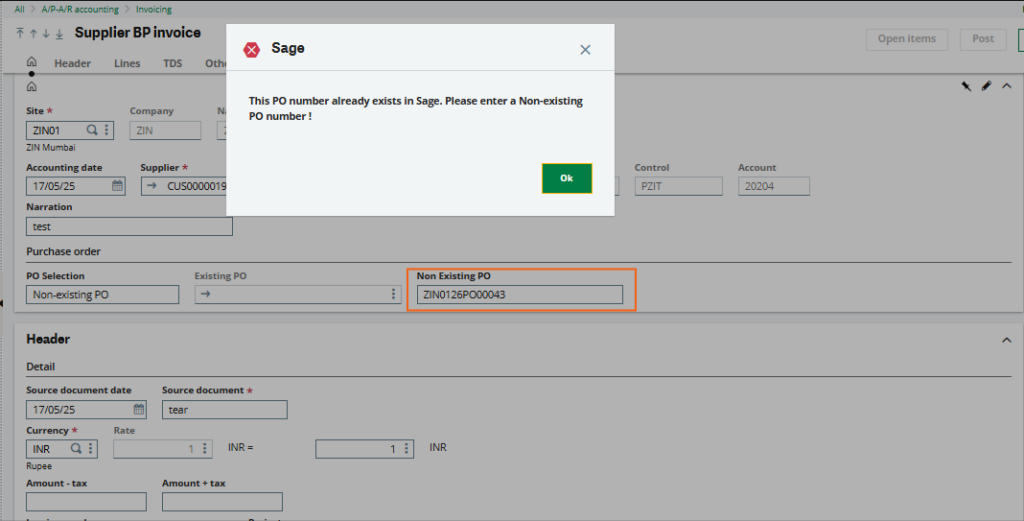Open Existing PO actions menu dots
This screenshot has height=521, width=1024.
click(x=393, y=294)
